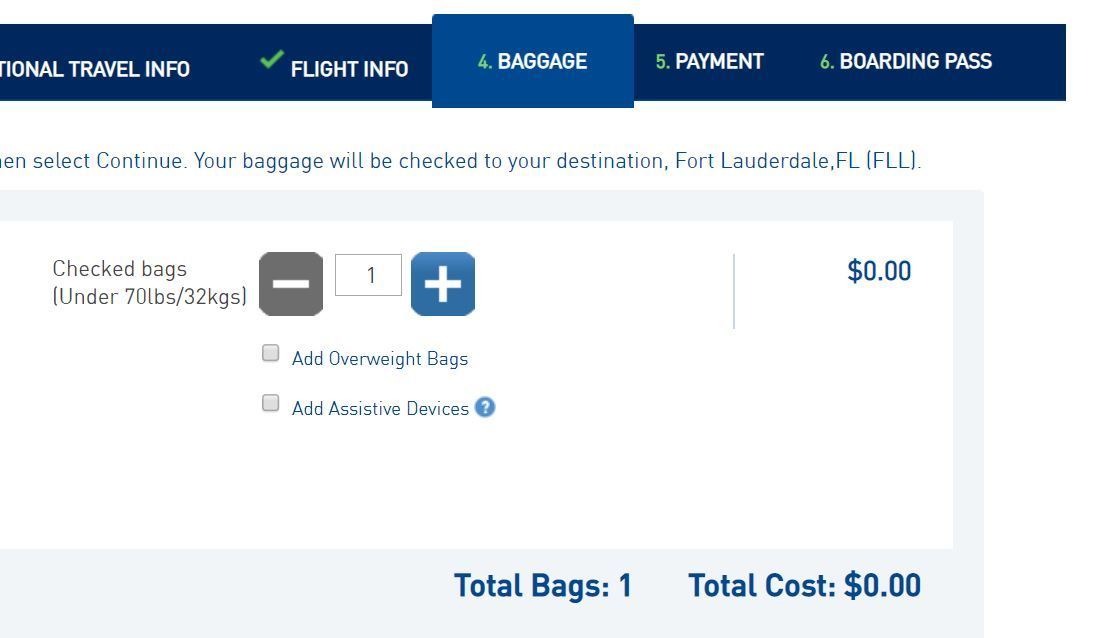Click the plus icon to add a checked bag
Viewport: 1093px width, 638px height.
(x=443, y=284)
